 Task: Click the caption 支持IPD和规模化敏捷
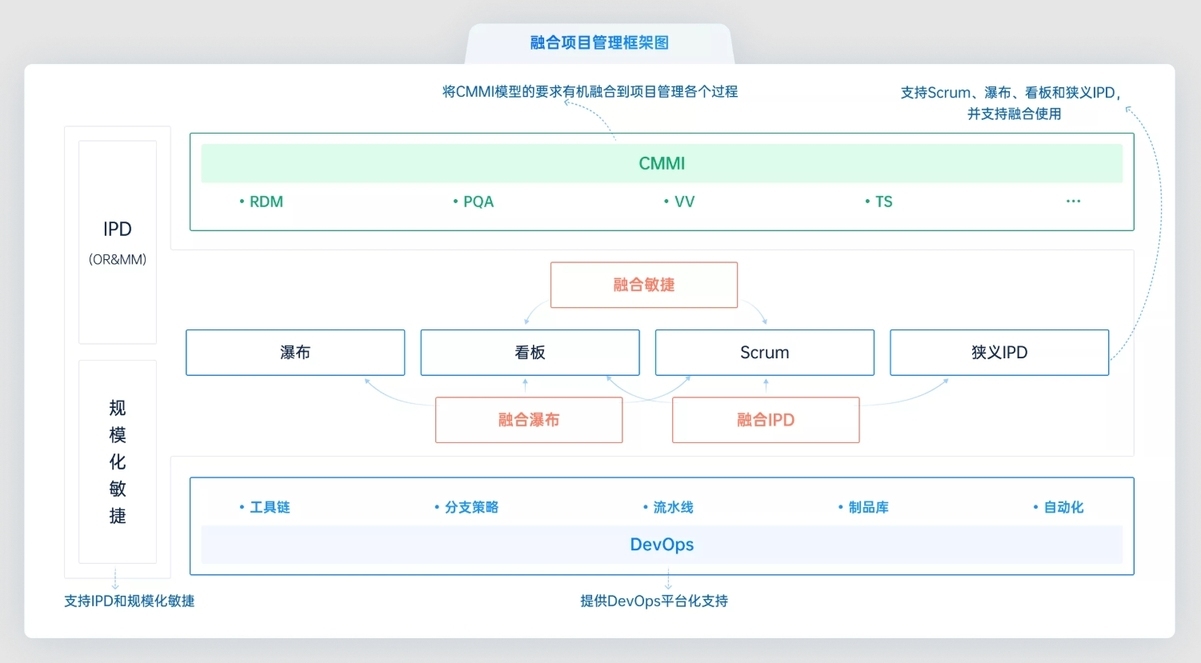tap(129, 601)
